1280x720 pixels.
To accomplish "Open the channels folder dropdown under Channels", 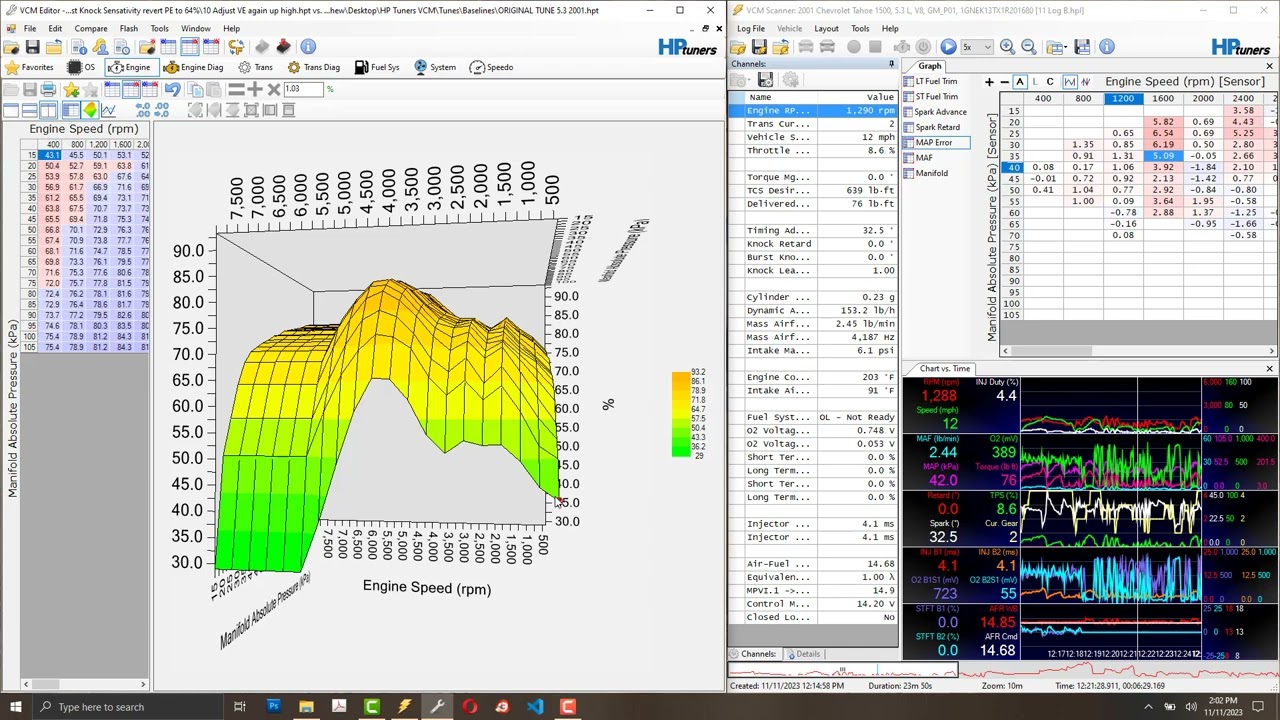I will click(x=740, y=80).
